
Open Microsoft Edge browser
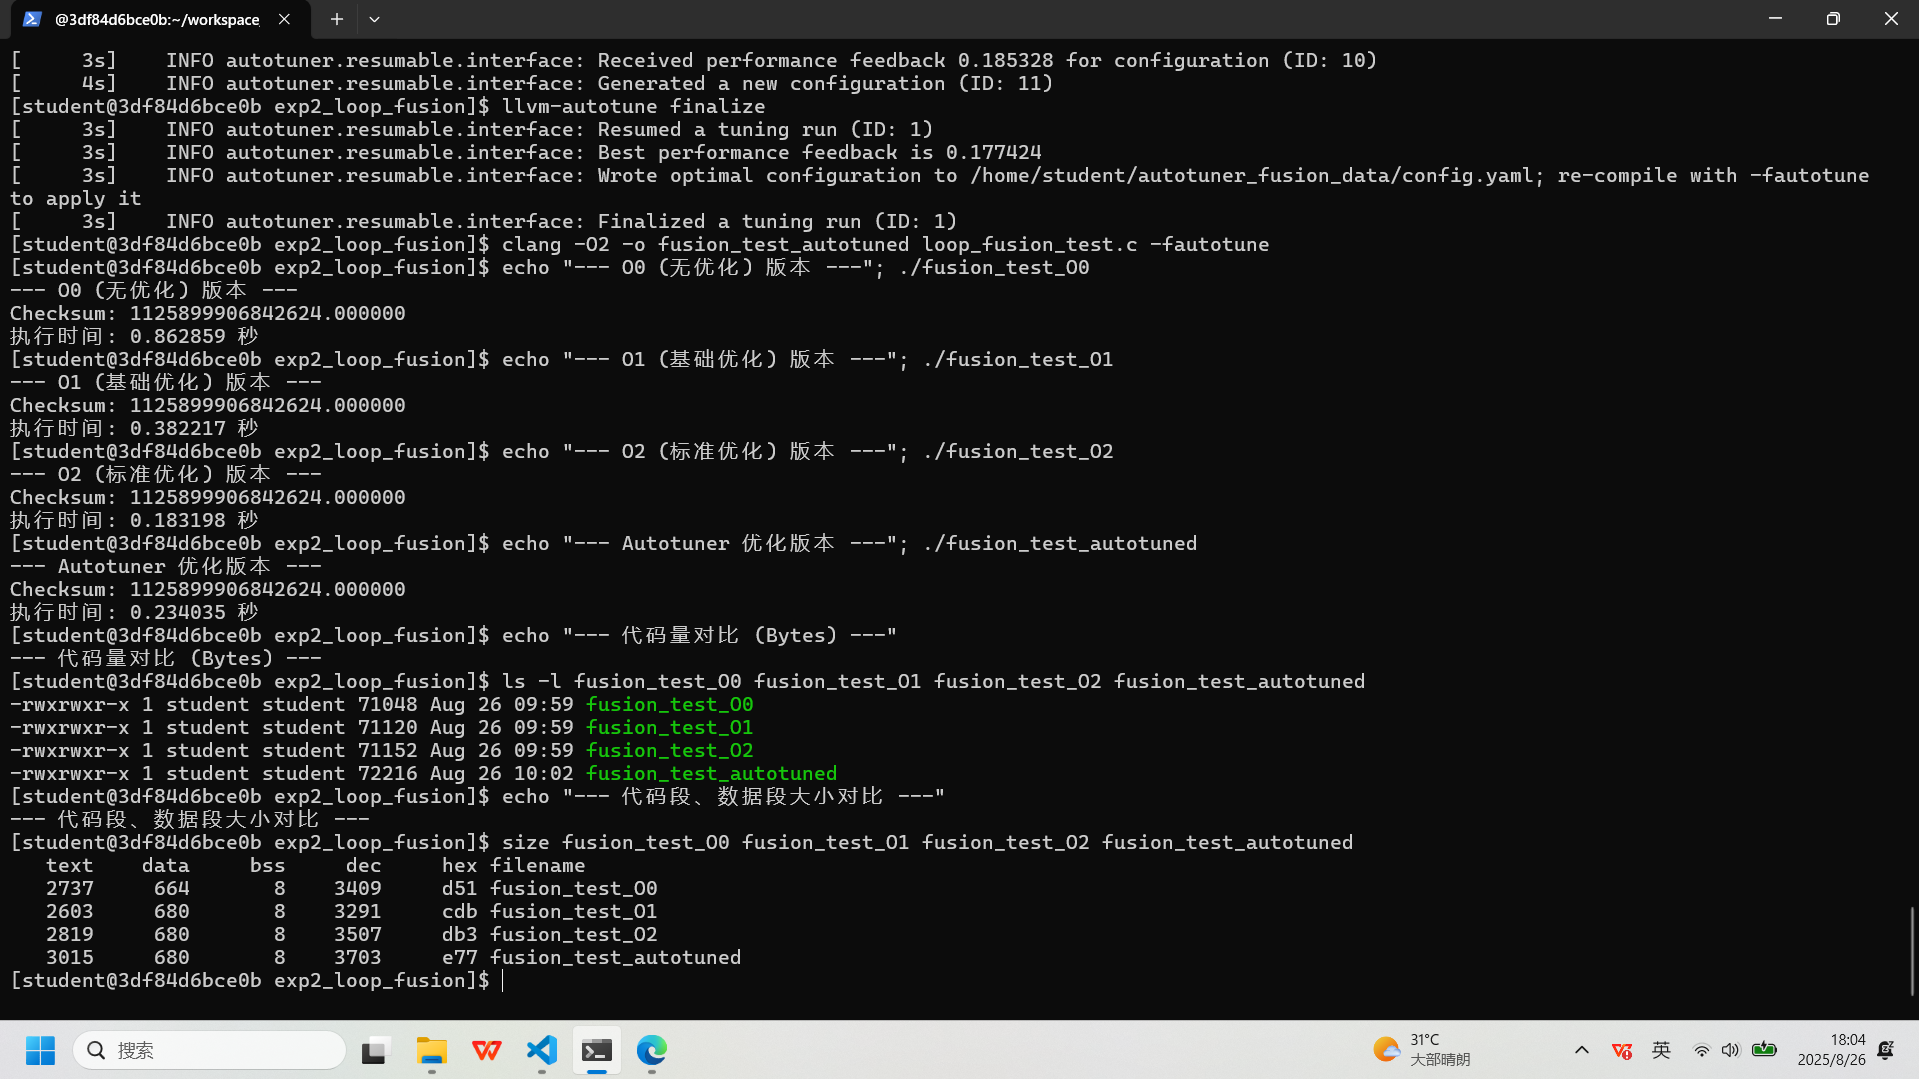[x=652, y=1050]
